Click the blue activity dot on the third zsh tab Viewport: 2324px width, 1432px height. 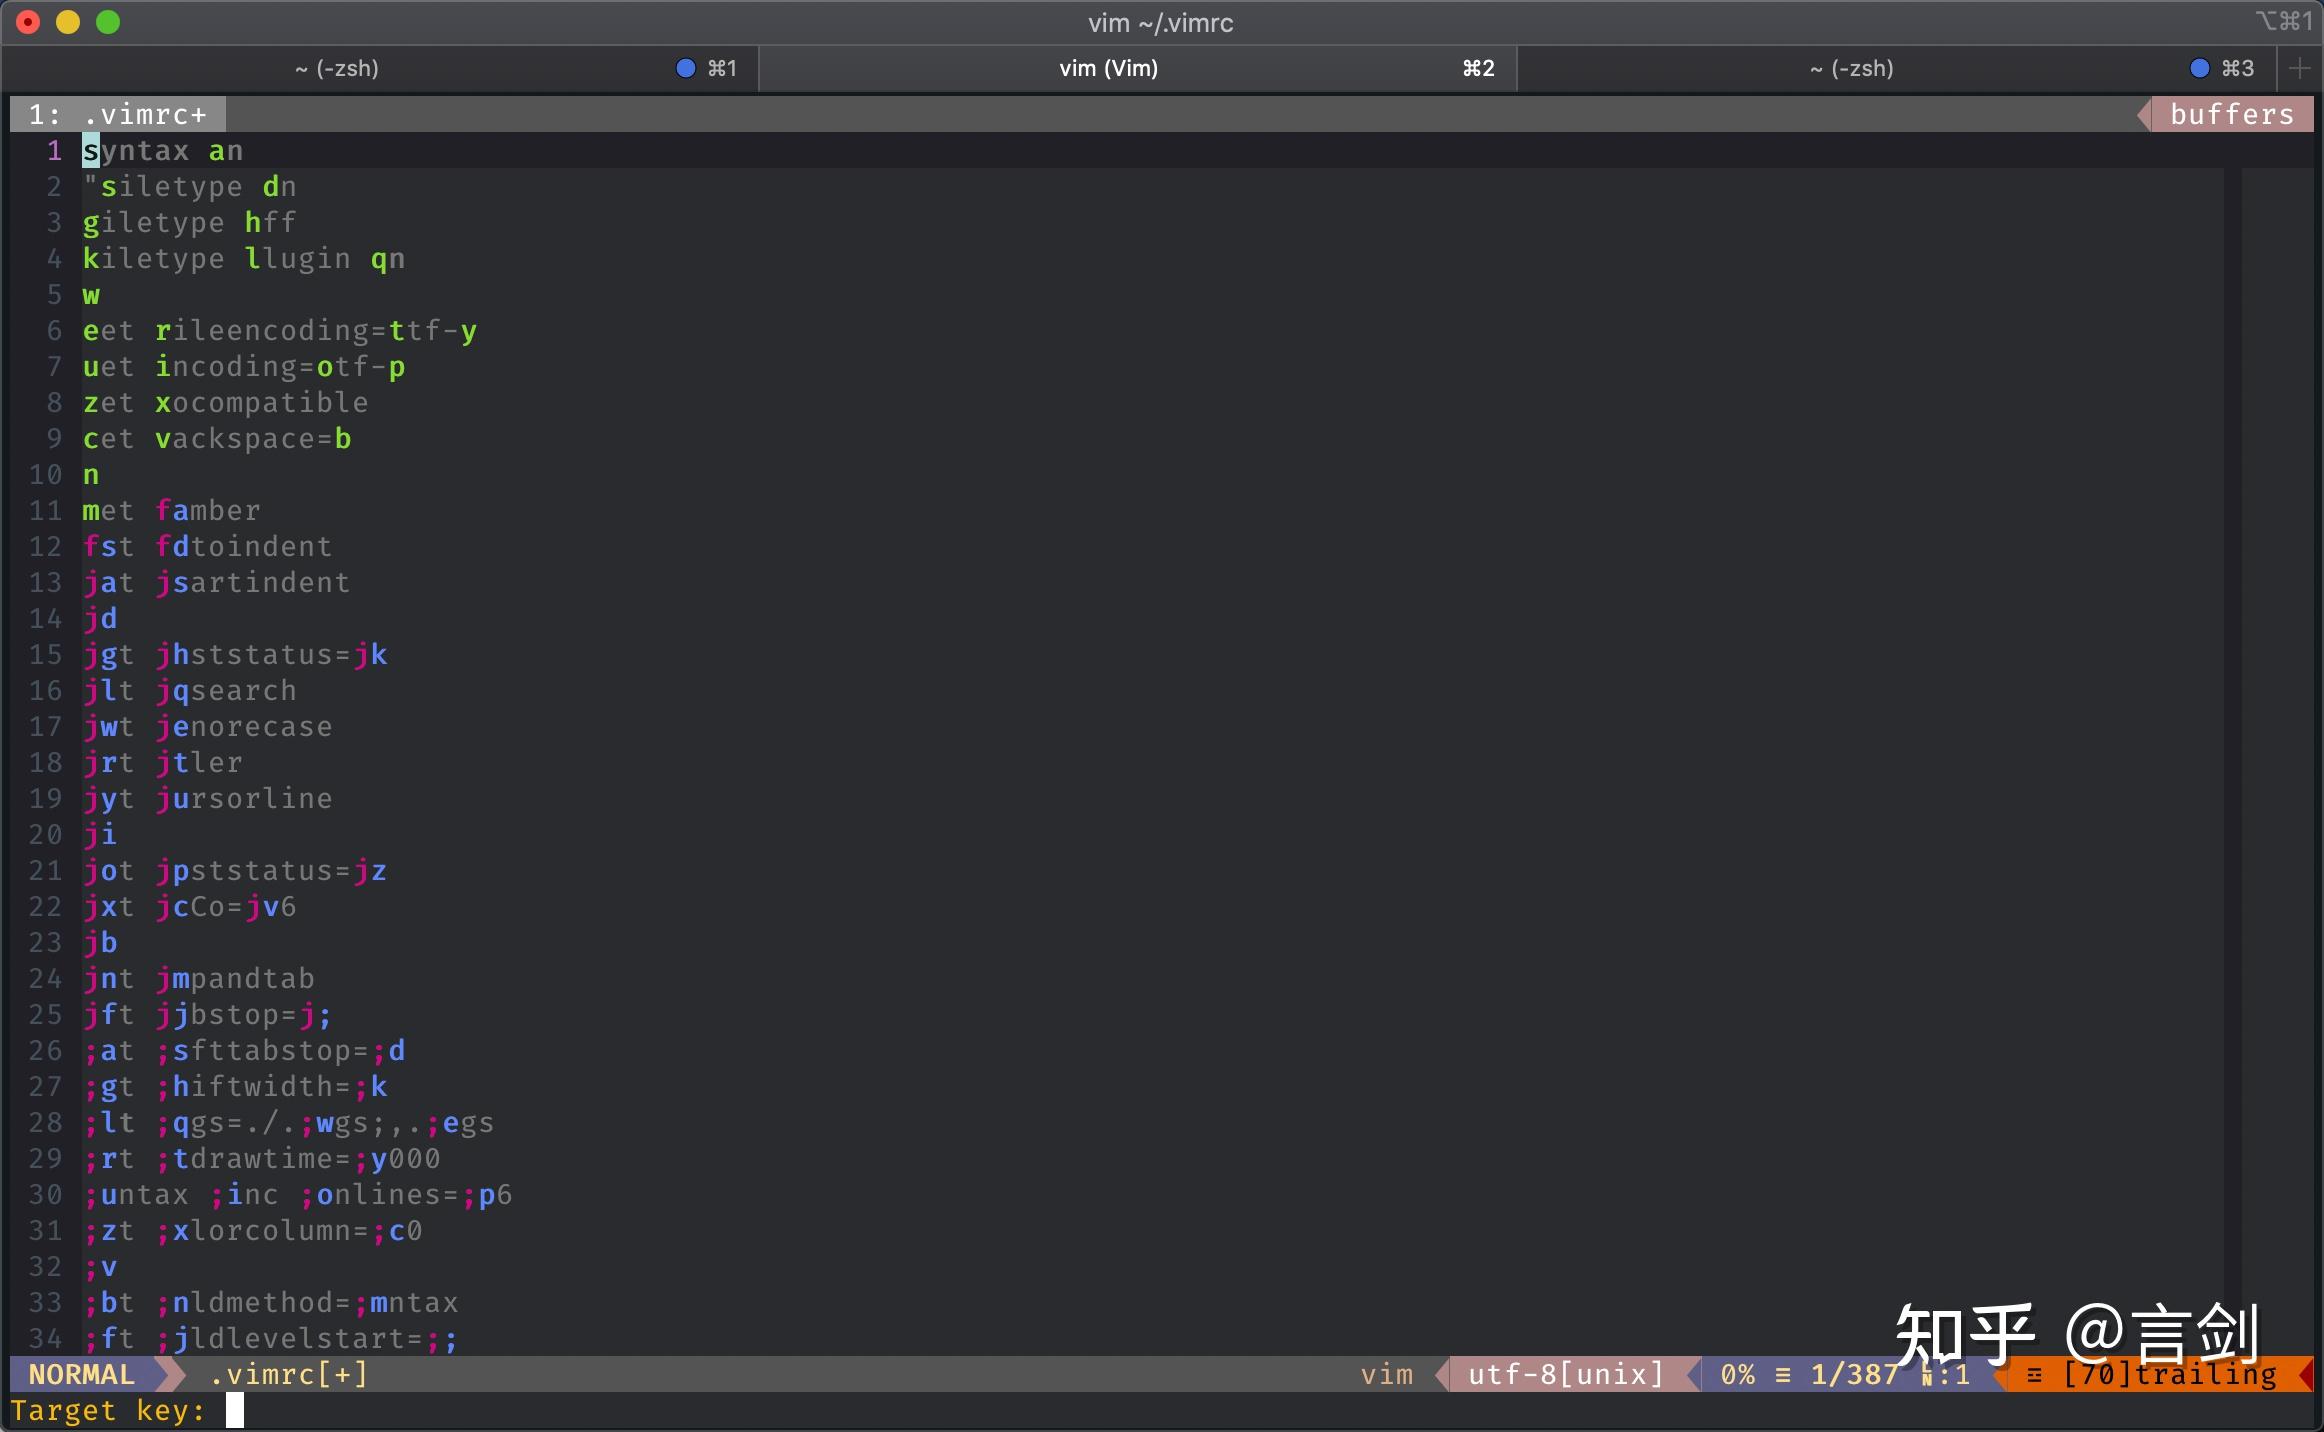click(2199, 68)
